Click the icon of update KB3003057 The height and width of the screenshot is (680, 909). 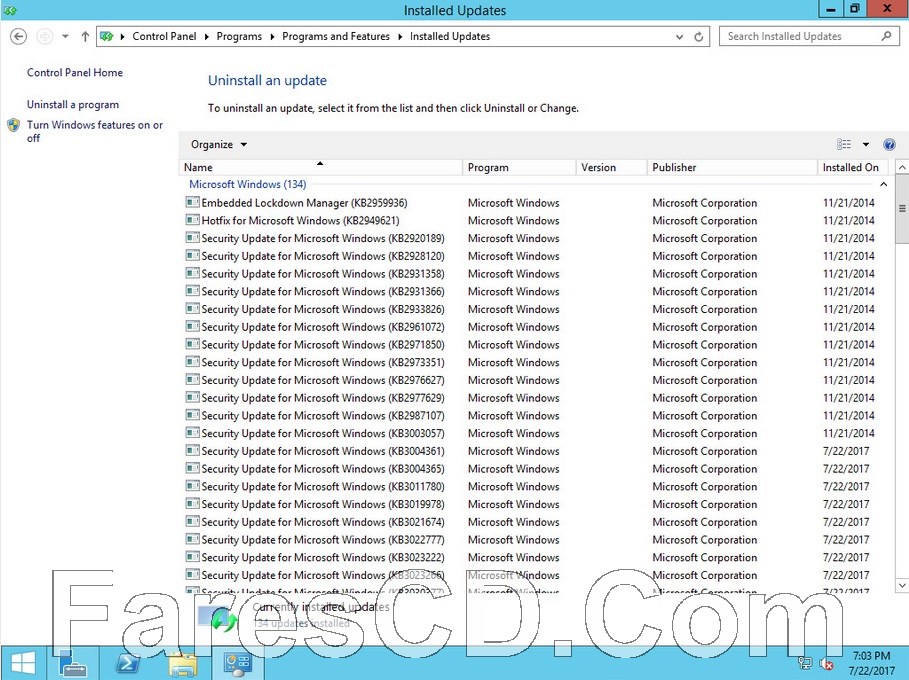(x=192, y=432)
